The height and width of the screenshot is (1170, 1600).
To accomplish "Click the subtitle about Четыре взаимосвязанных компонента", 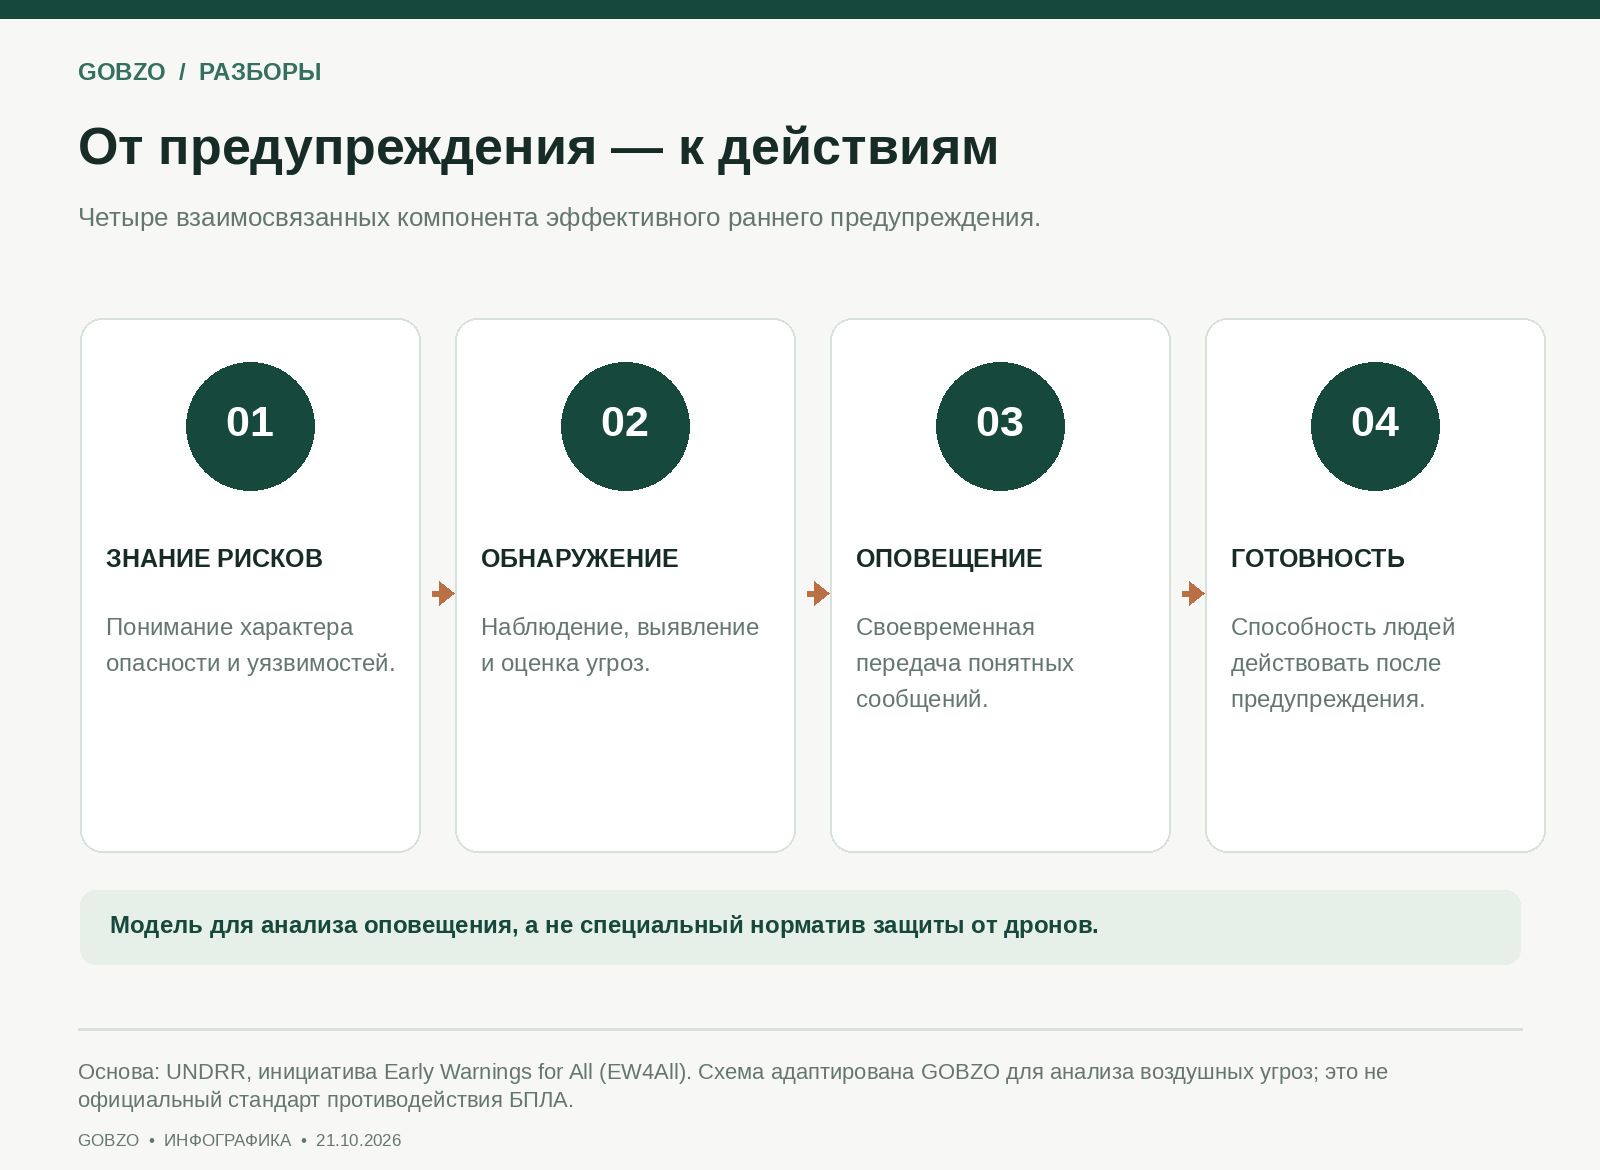I will tap(559, 218).
